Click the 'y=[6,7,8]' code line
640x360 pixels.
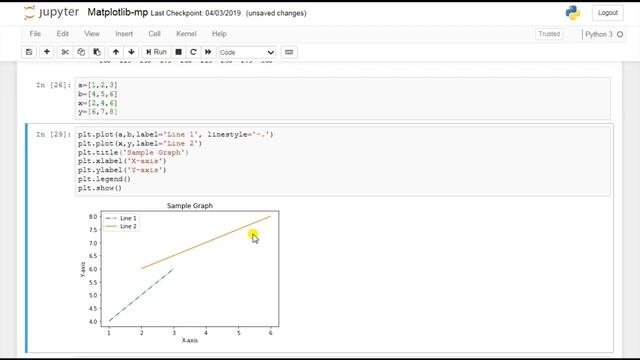[98, 111]
